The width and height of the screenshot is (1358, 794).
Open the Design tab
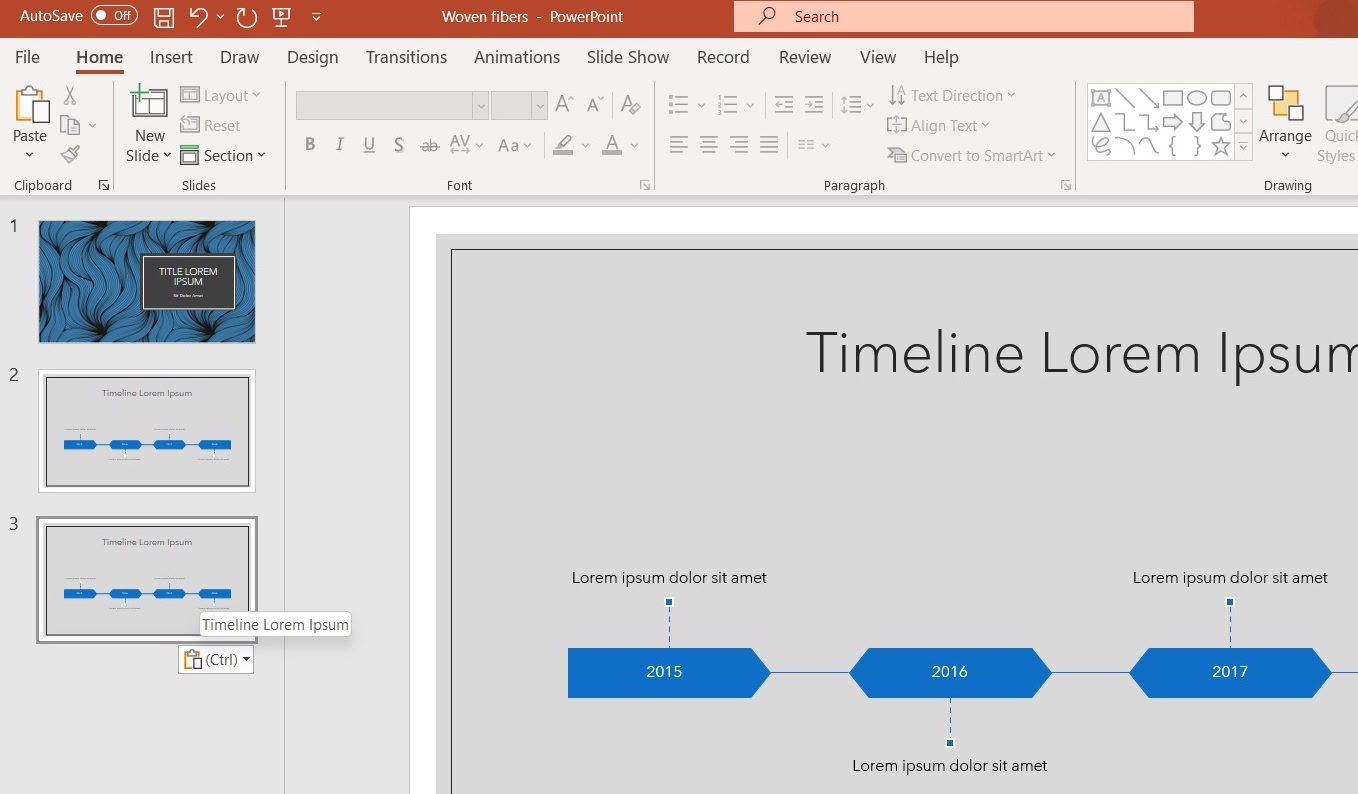point(312,57)
